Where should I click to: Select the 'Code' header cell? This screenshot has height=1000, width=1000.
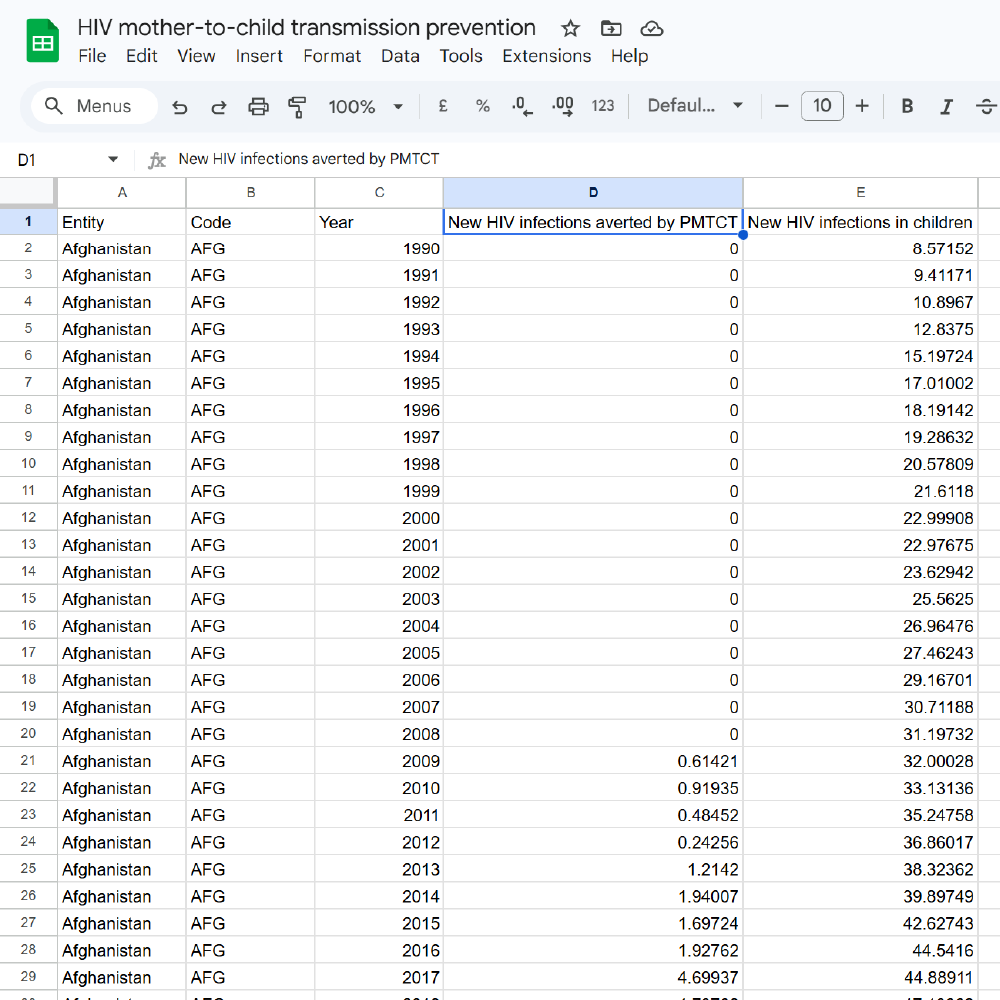251,222
